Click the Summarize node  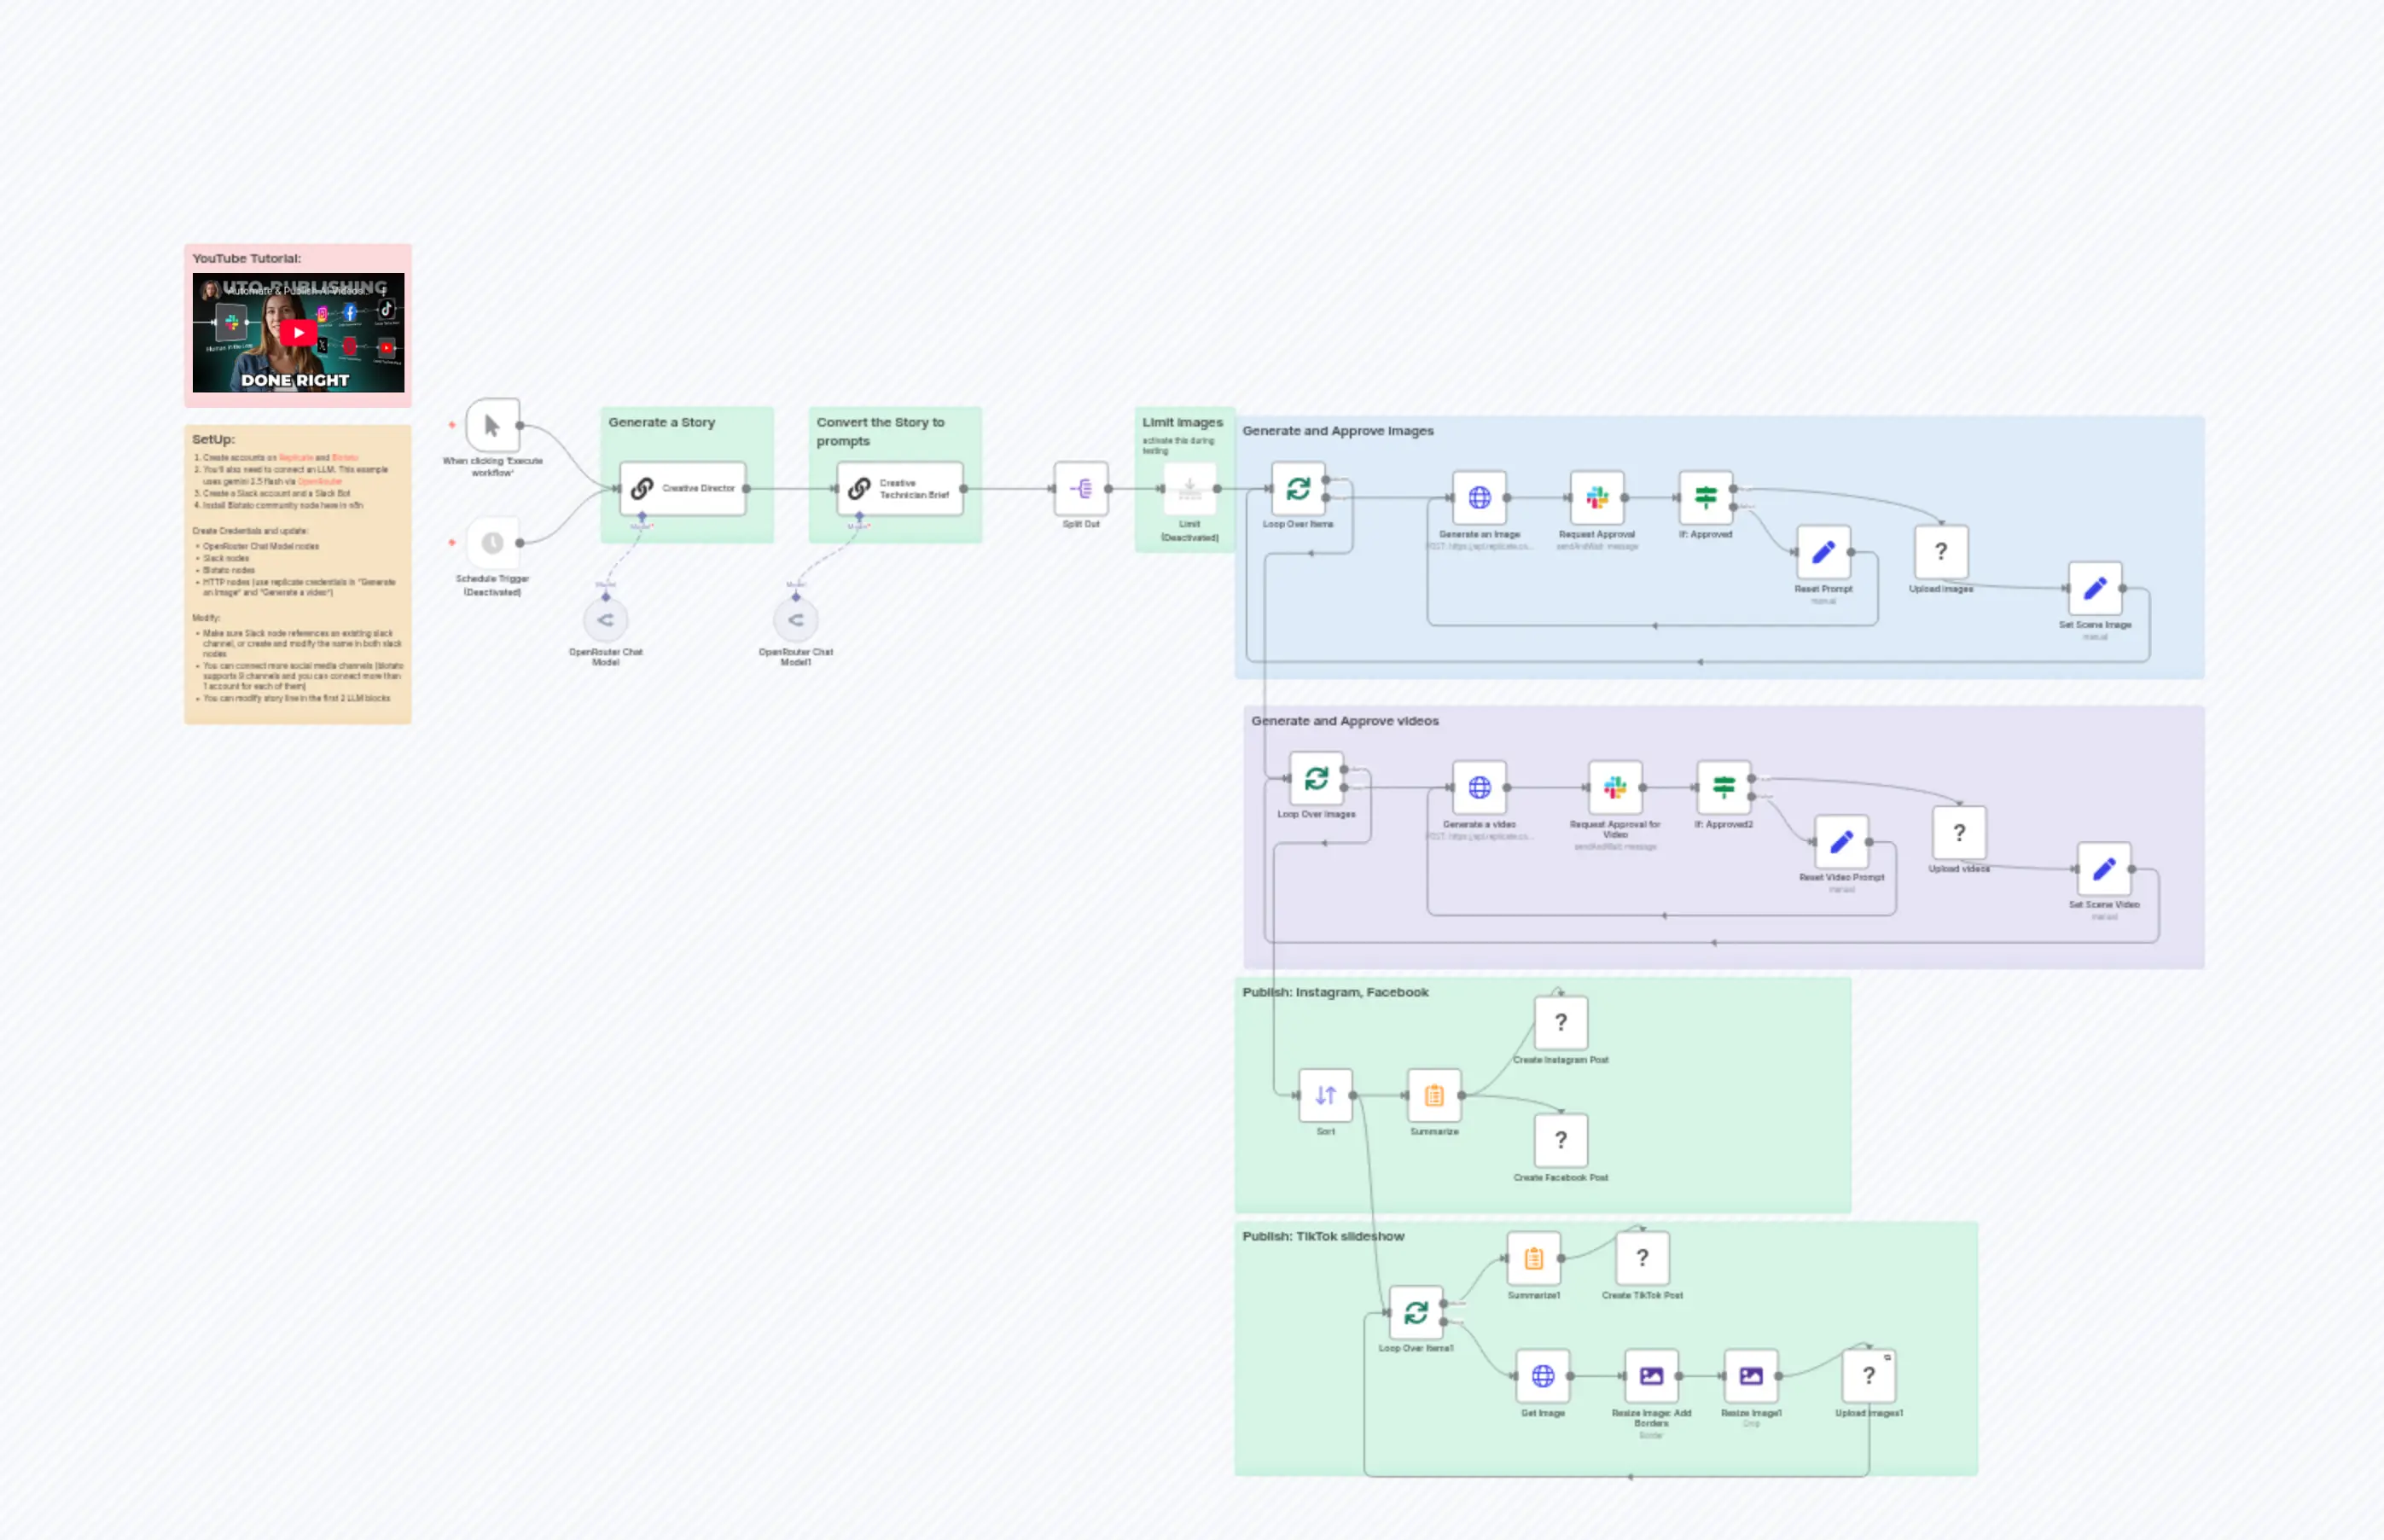coord(1436,1094)
